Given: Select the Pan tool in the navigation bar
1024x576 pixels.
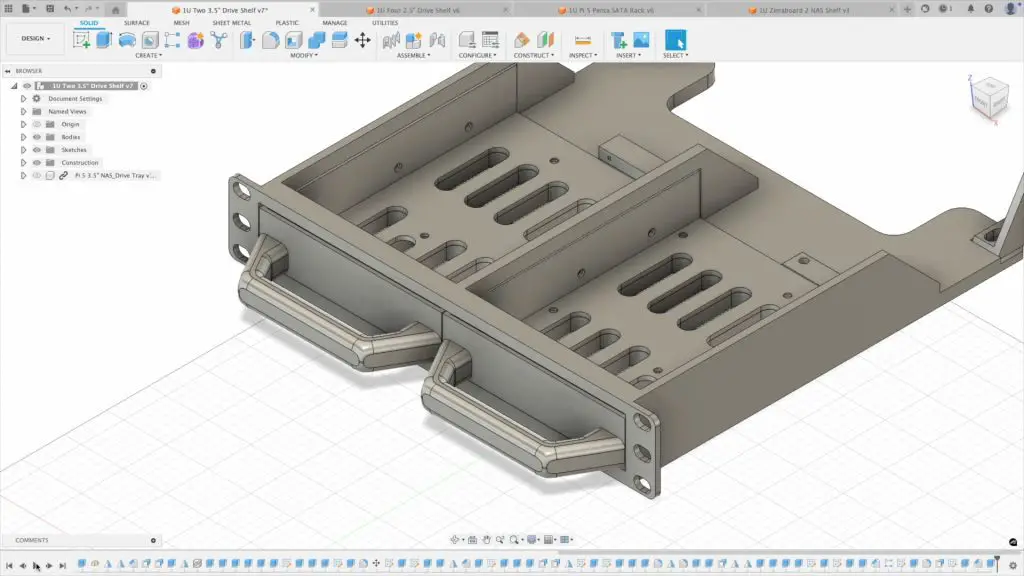Looking at the screenshot, I should pyautogui.click(x=487, y=540).
